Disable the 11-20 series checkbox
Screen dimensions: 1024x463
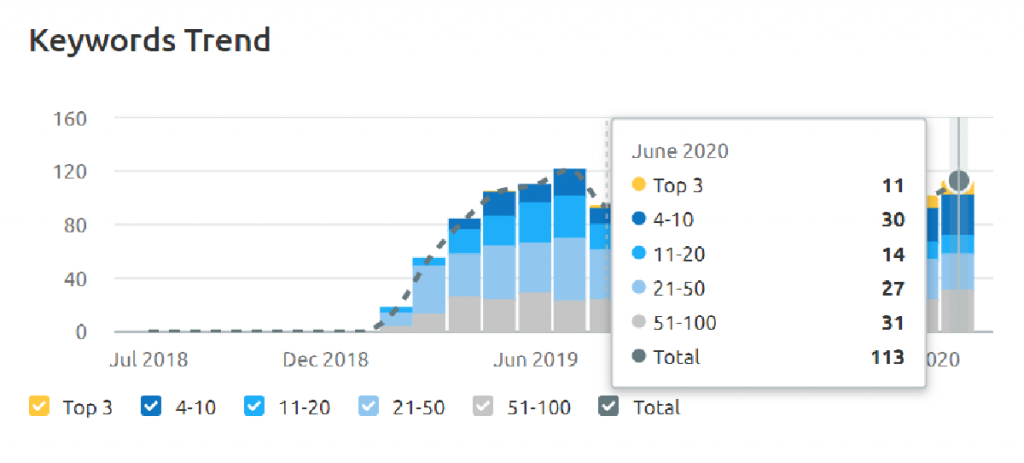(255, 406)
